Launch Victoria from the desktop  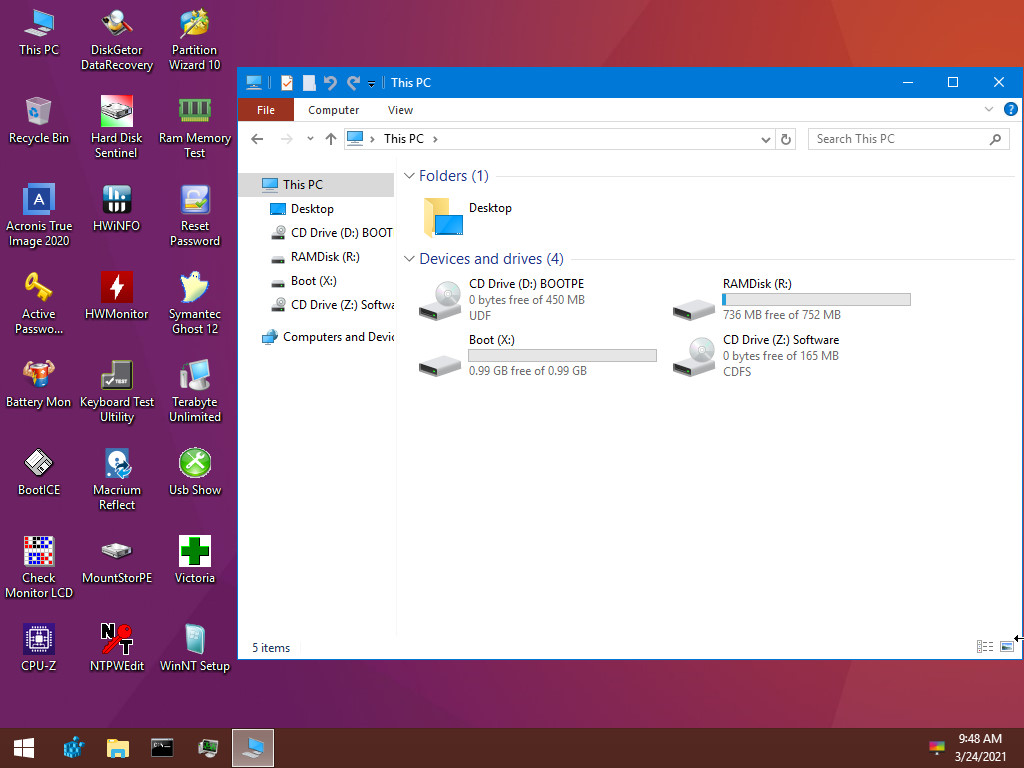click(x=195, y=560)
